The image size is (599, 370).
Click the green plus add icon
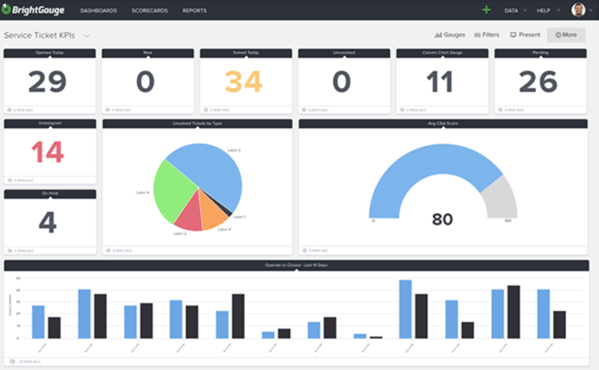click(x=486, y=10)
